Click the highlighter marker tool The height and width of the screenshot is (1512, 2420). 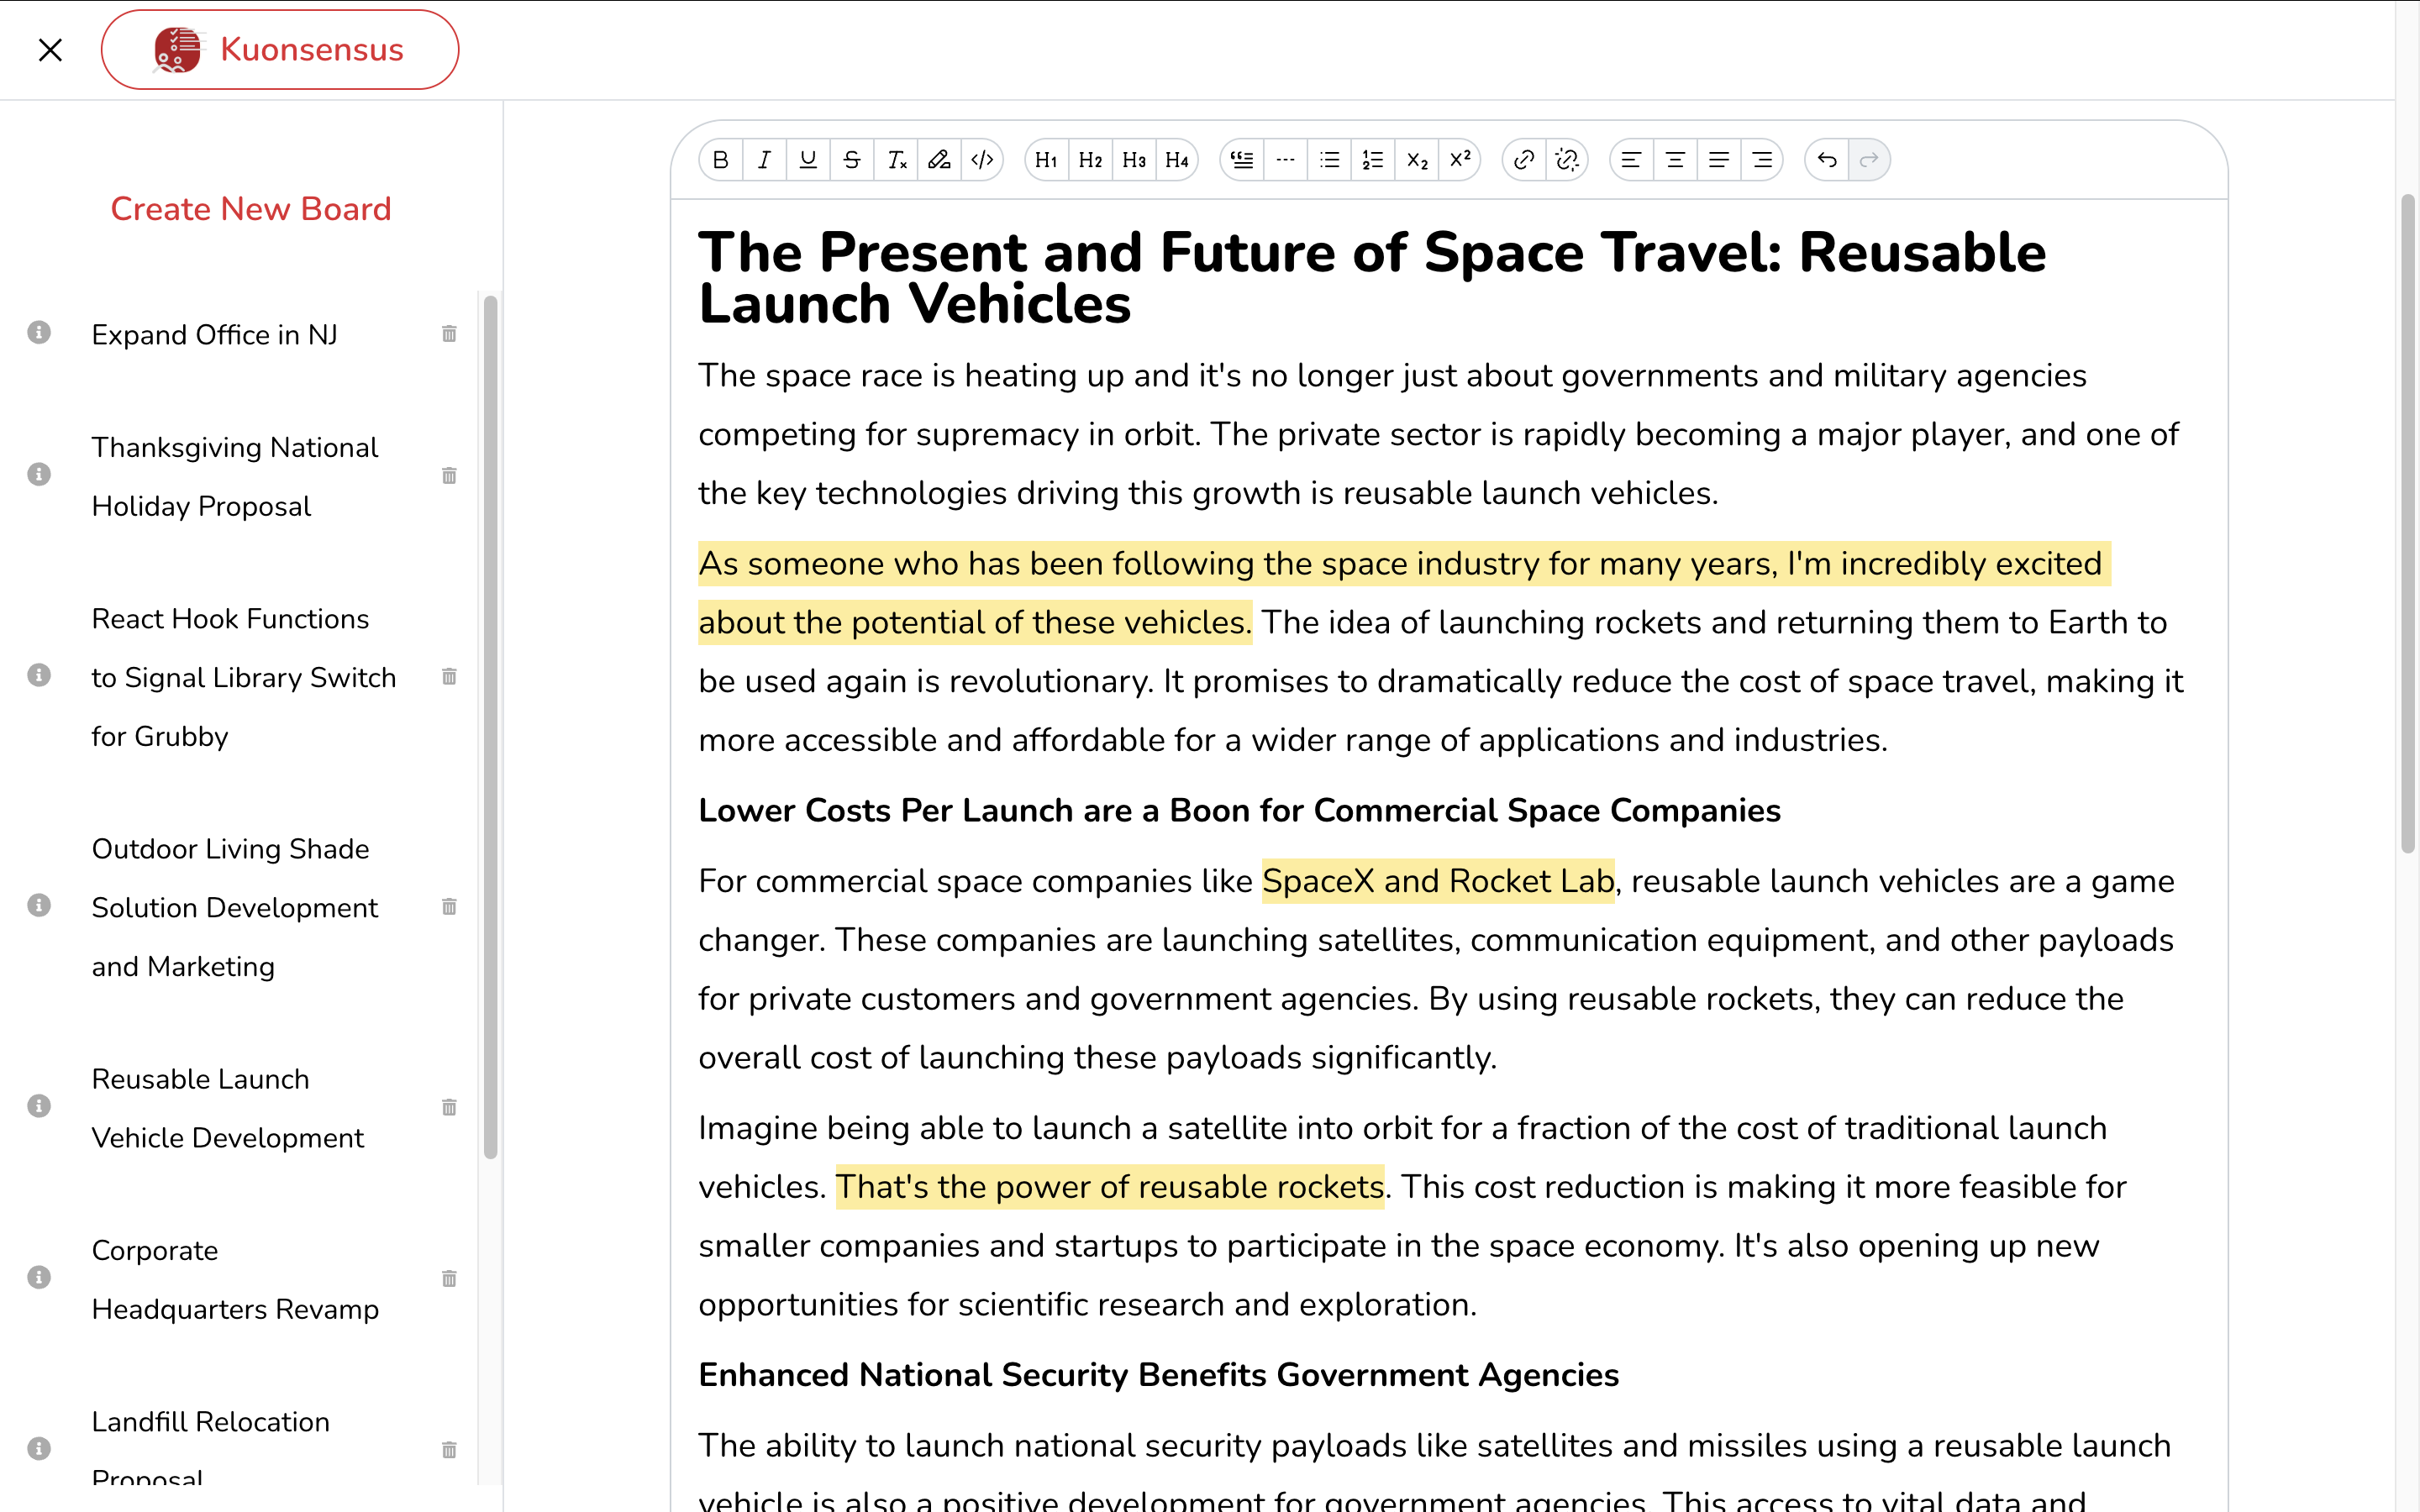(x=939, y=160)
